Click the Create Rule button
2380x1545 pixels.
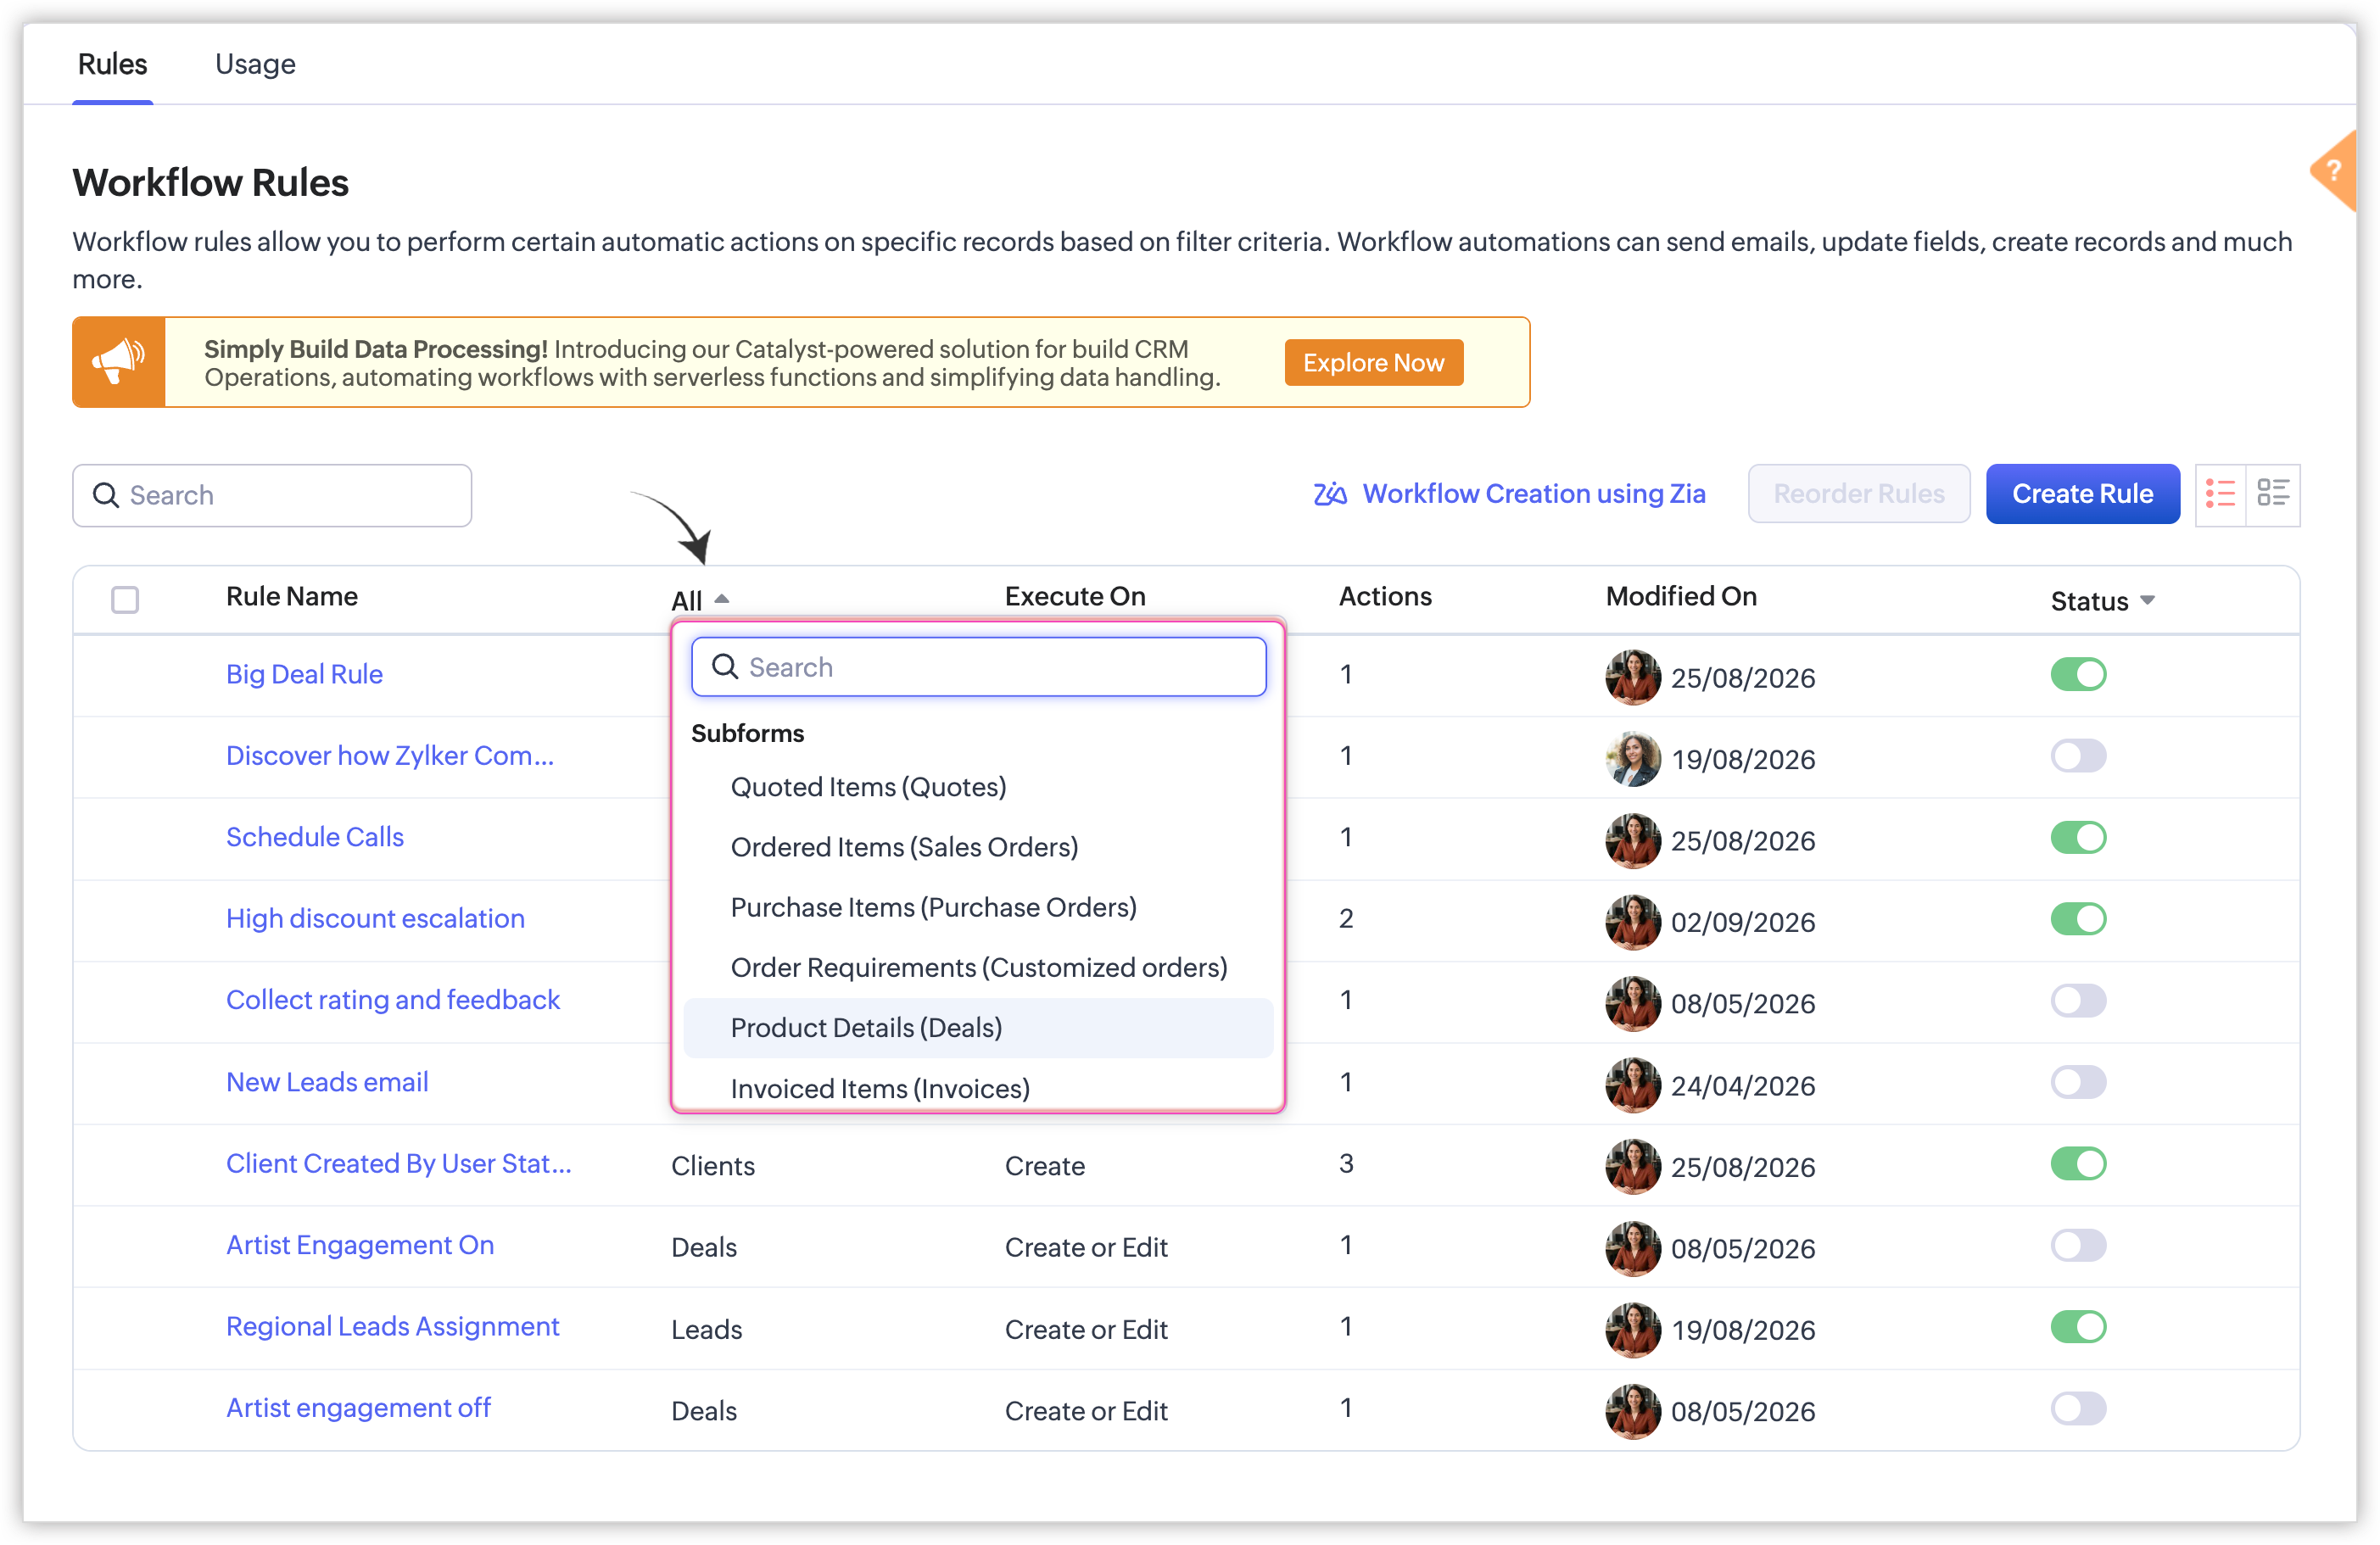[x=2082, y=494]
